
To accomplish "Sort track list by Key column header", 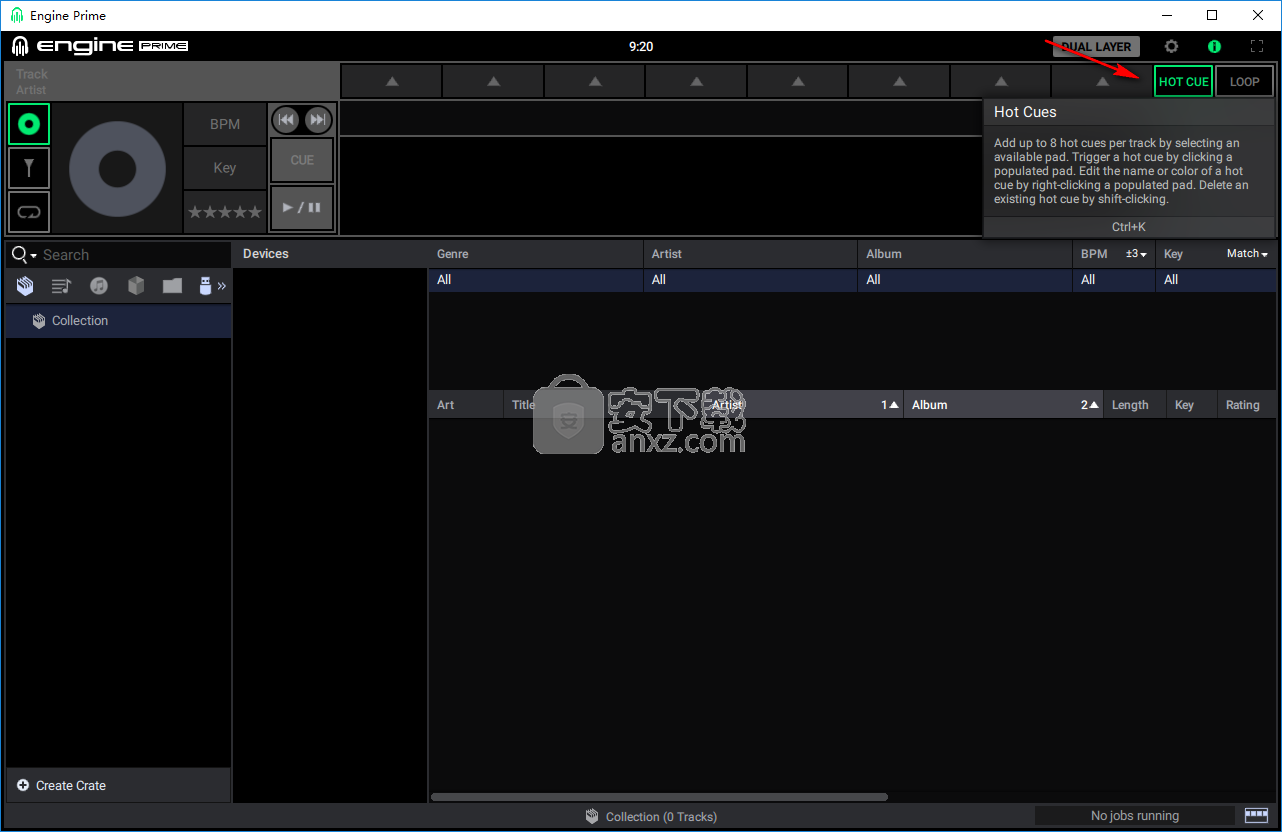I will pyautogui.click(x=1191, y=405).
